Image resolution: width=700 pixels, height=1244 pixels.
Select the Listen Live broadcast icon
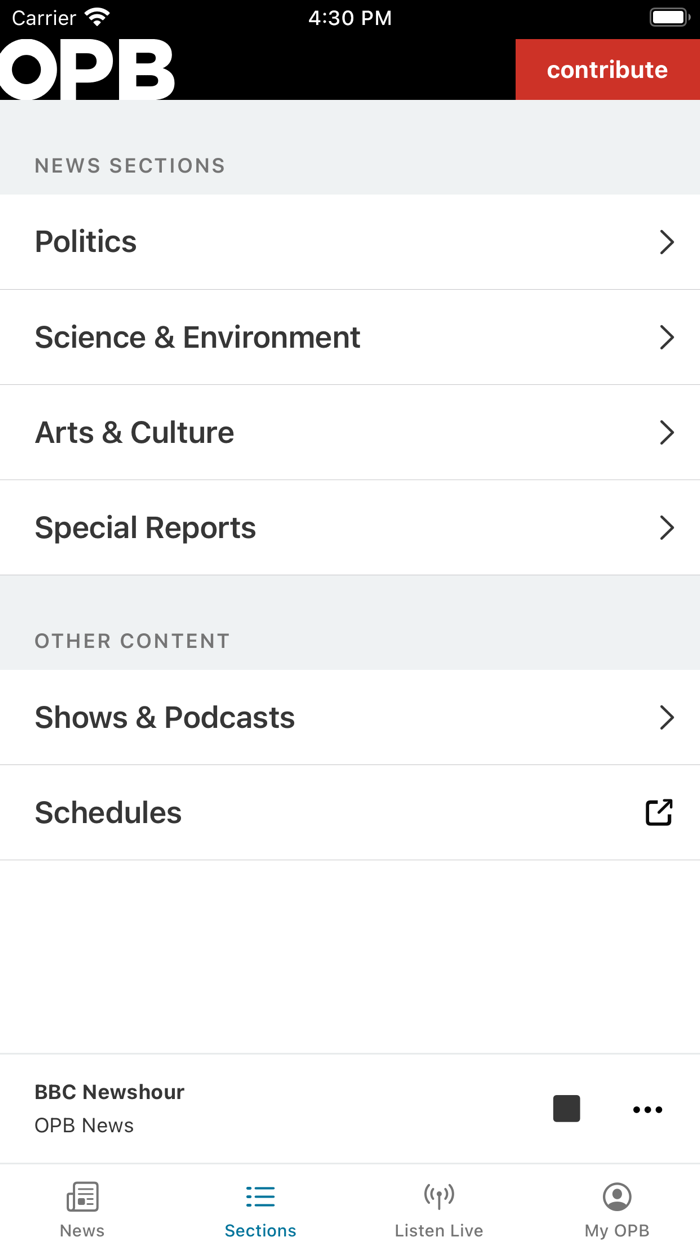[438, 1196]
